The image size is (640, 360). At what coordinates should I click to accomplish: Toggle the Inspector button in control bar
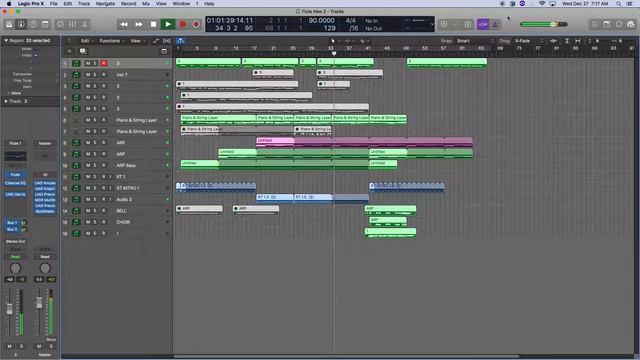(21, 24)
